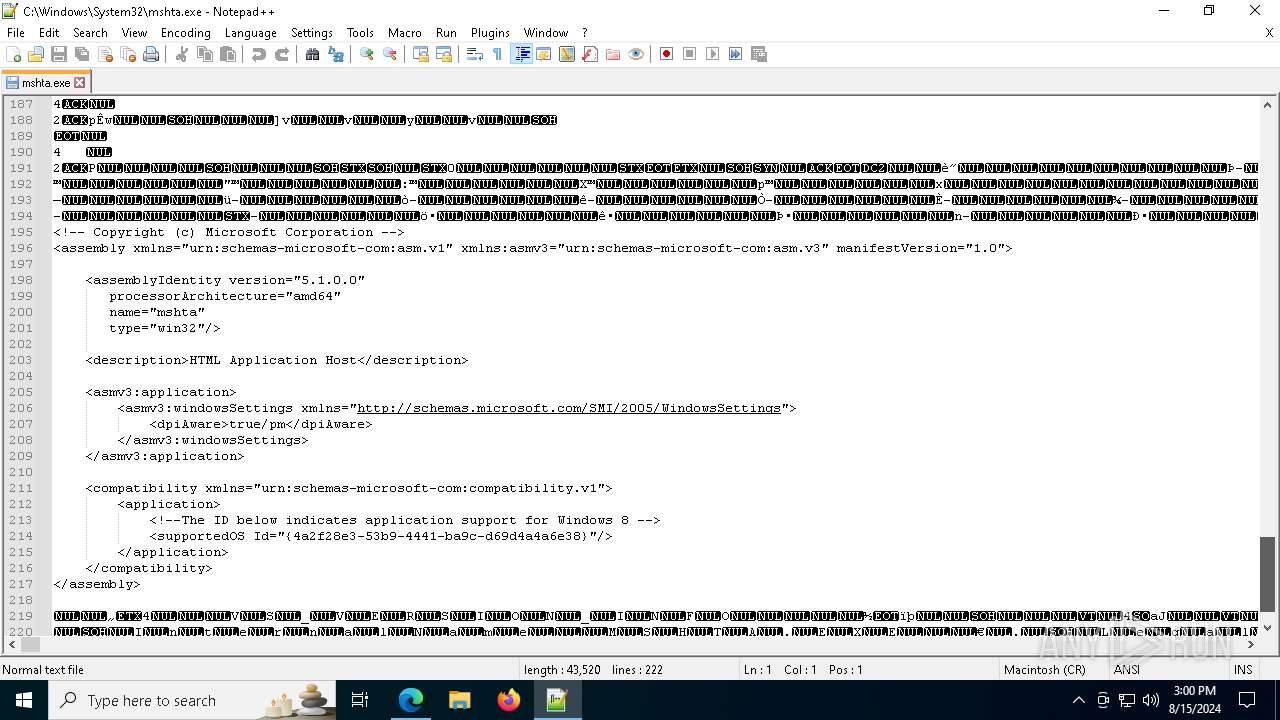Open the Plugins menu
Image resolution: width=1280 pixels, height=720 pixels.
pos(490,33)
